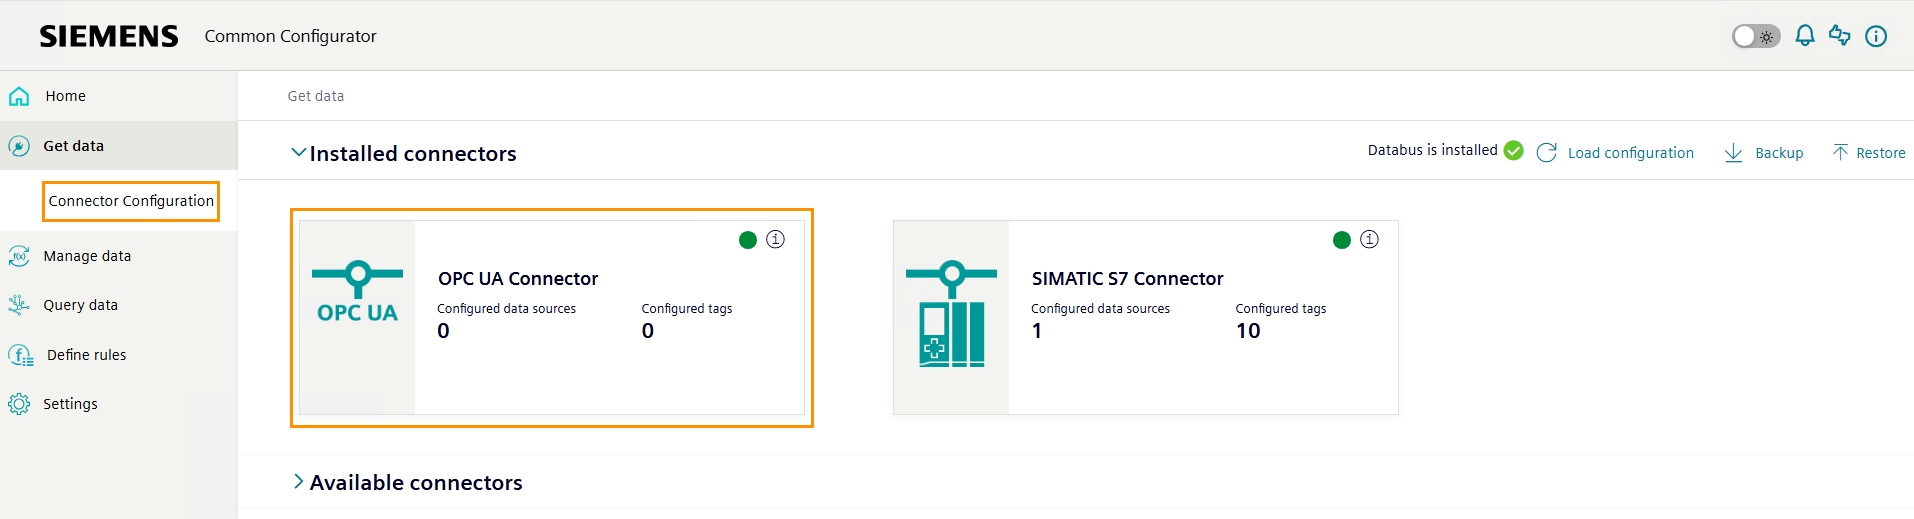Toggle the light/dark theme switch

coord(1755,36)
